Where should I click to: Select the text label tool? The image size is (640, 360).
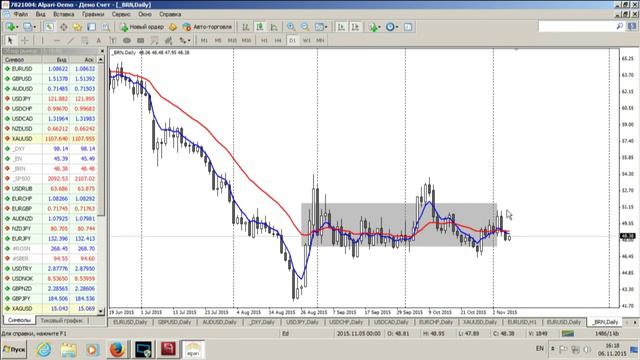(x=113, y=40)
